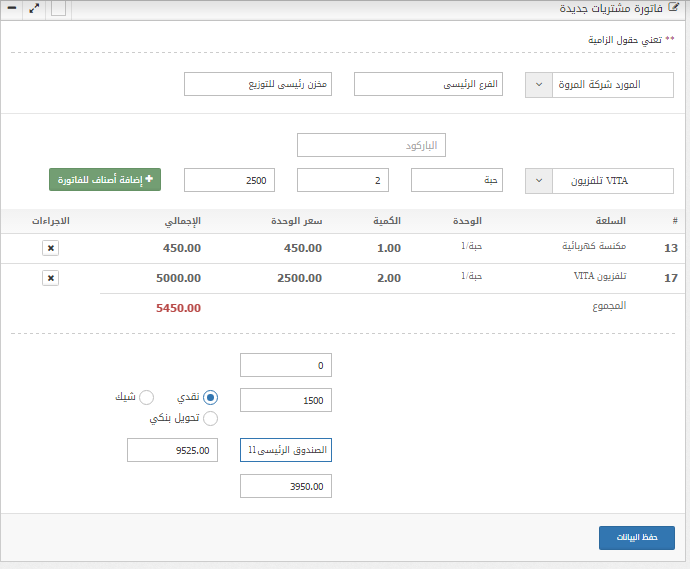
Task: Open the الفرع الرئيسى branch selector
Action: click(428, 84)
